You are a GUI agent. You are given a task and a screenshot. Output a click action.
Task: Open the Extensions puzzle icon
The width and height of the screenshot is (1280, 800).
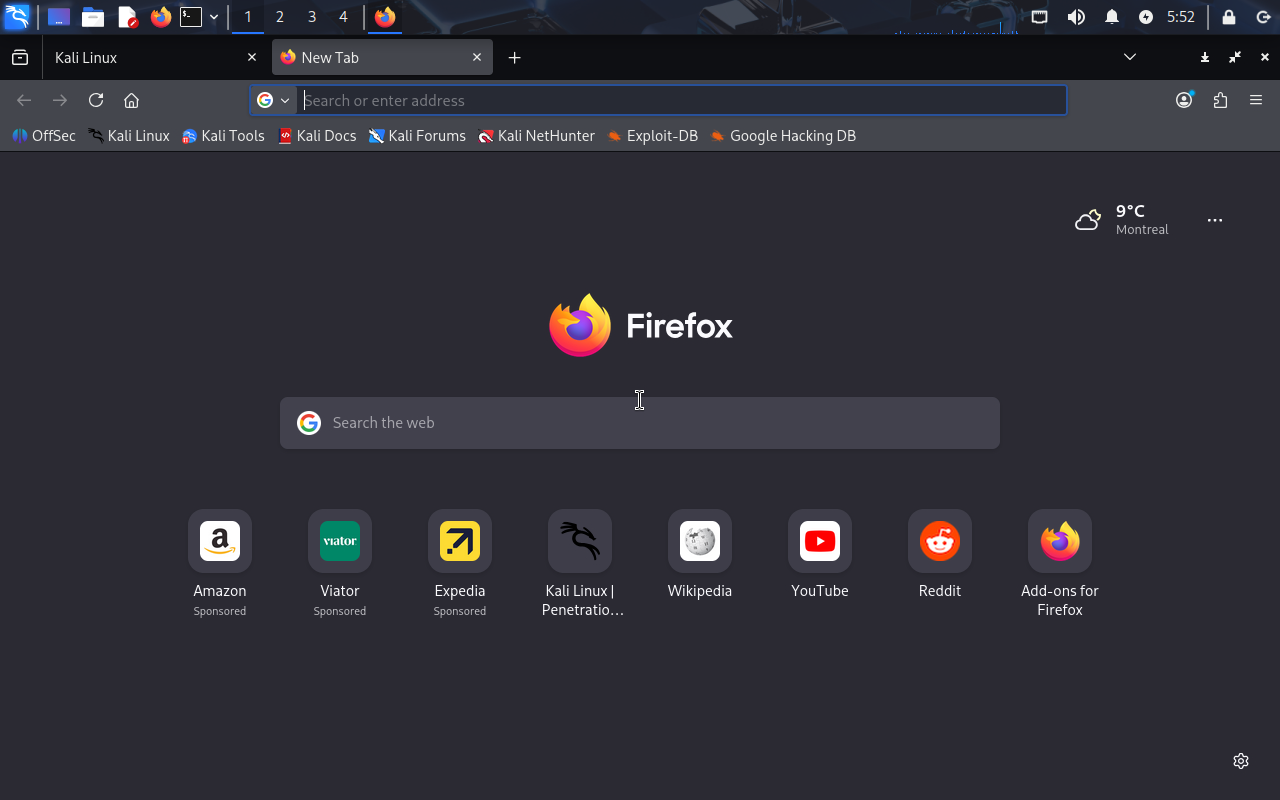point(1220,100)
